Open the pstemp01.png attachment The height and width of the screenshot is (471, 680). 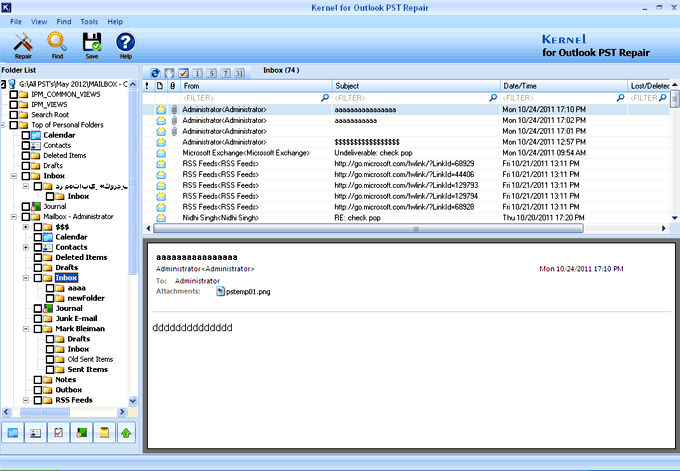coord(243,291)
